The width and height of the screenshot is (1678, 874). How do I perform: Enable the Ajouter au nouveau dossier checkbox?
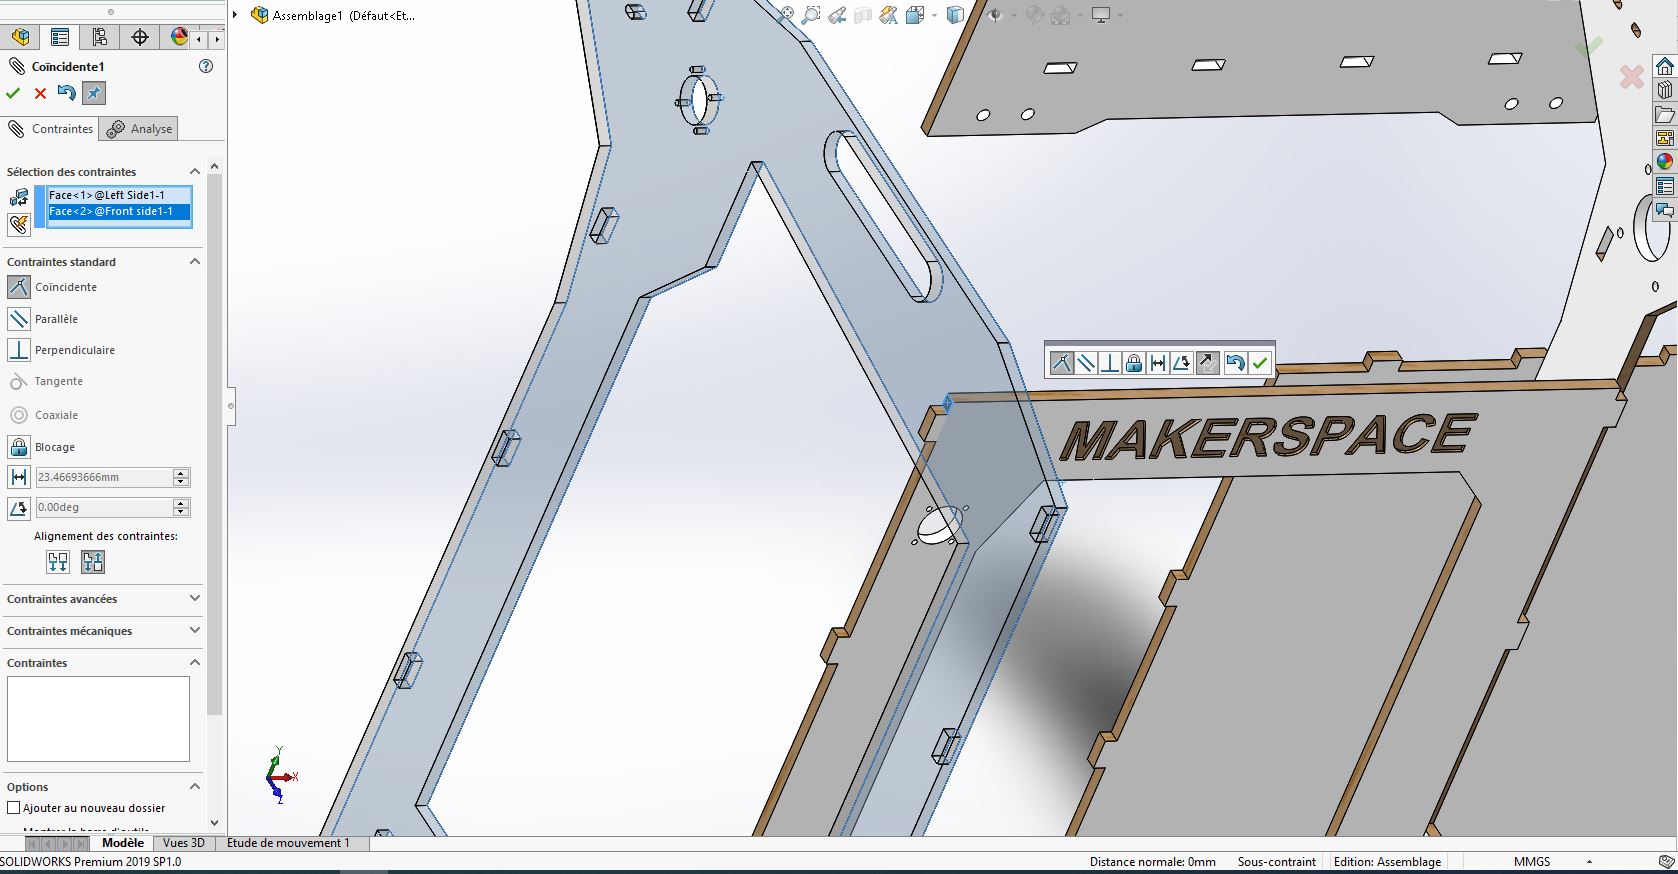pyautogui.click(x=14, y=808)
